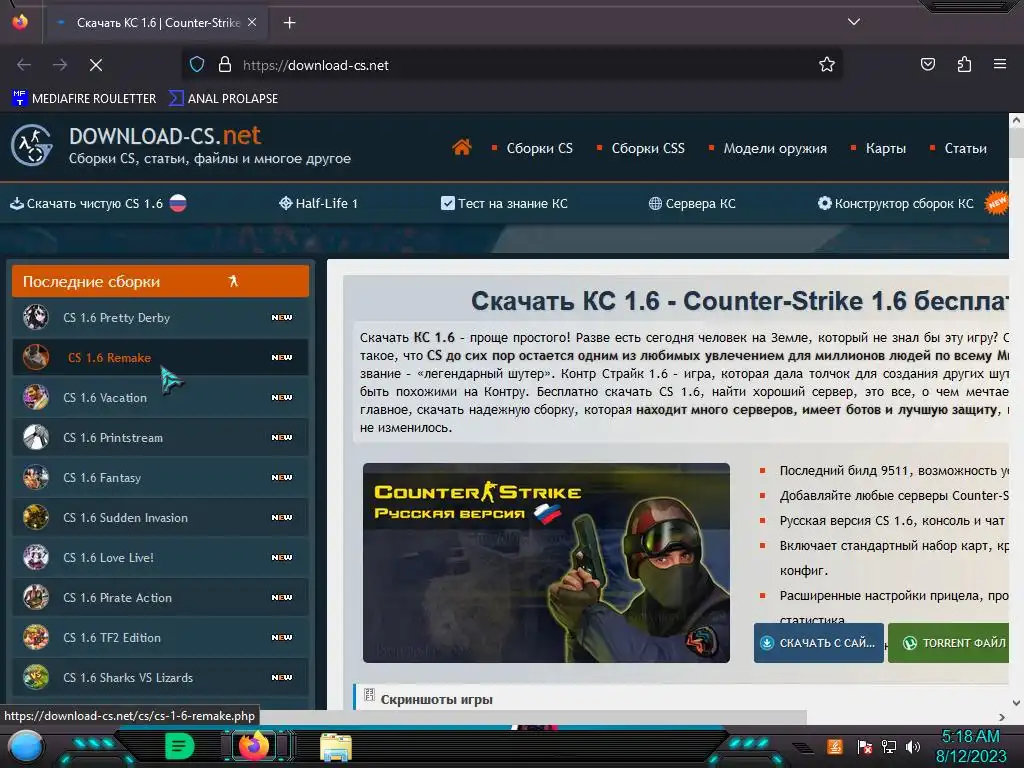
Task: Click the Pretty Derby round avatar icon
Action: point(36,317)
